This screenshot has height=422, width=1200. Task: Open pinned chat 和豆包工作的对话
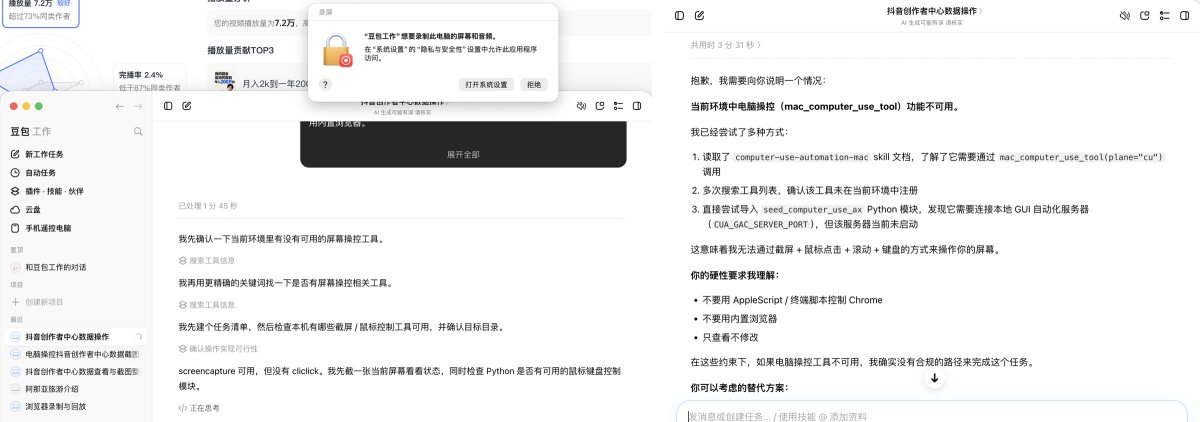coord(76,267)
